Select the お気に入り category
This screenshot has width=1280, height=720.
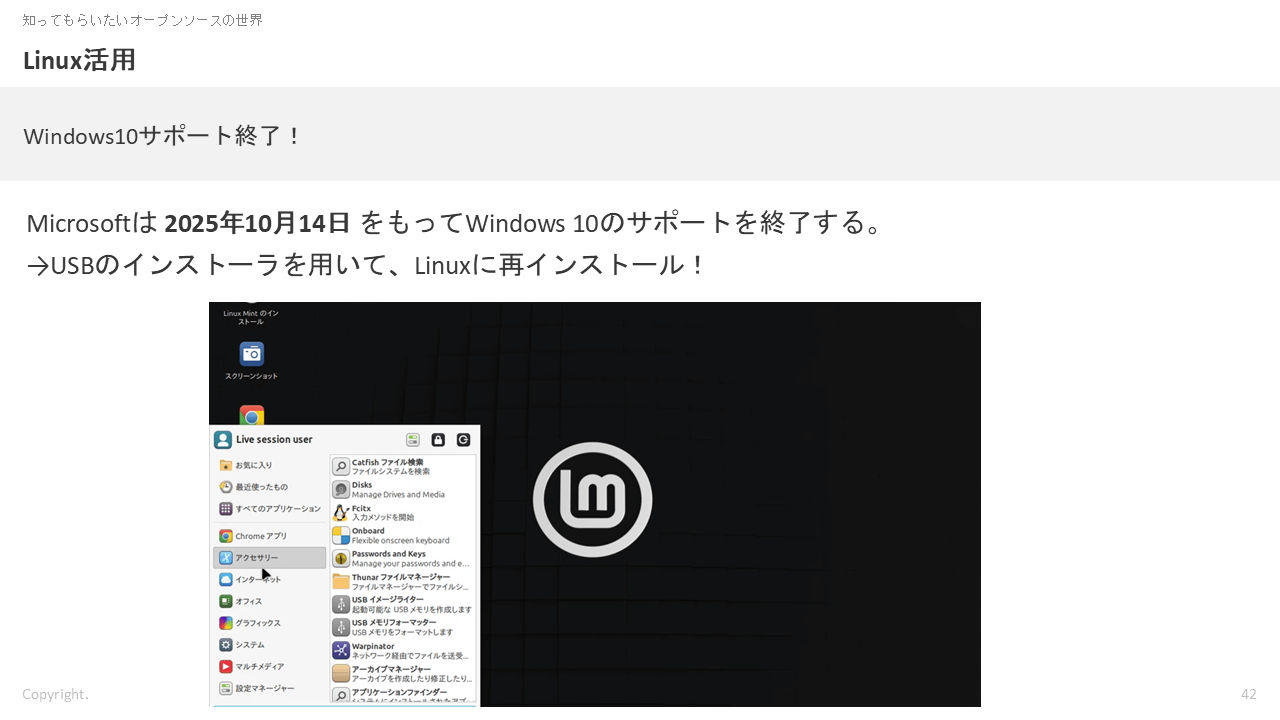point(254,465)
